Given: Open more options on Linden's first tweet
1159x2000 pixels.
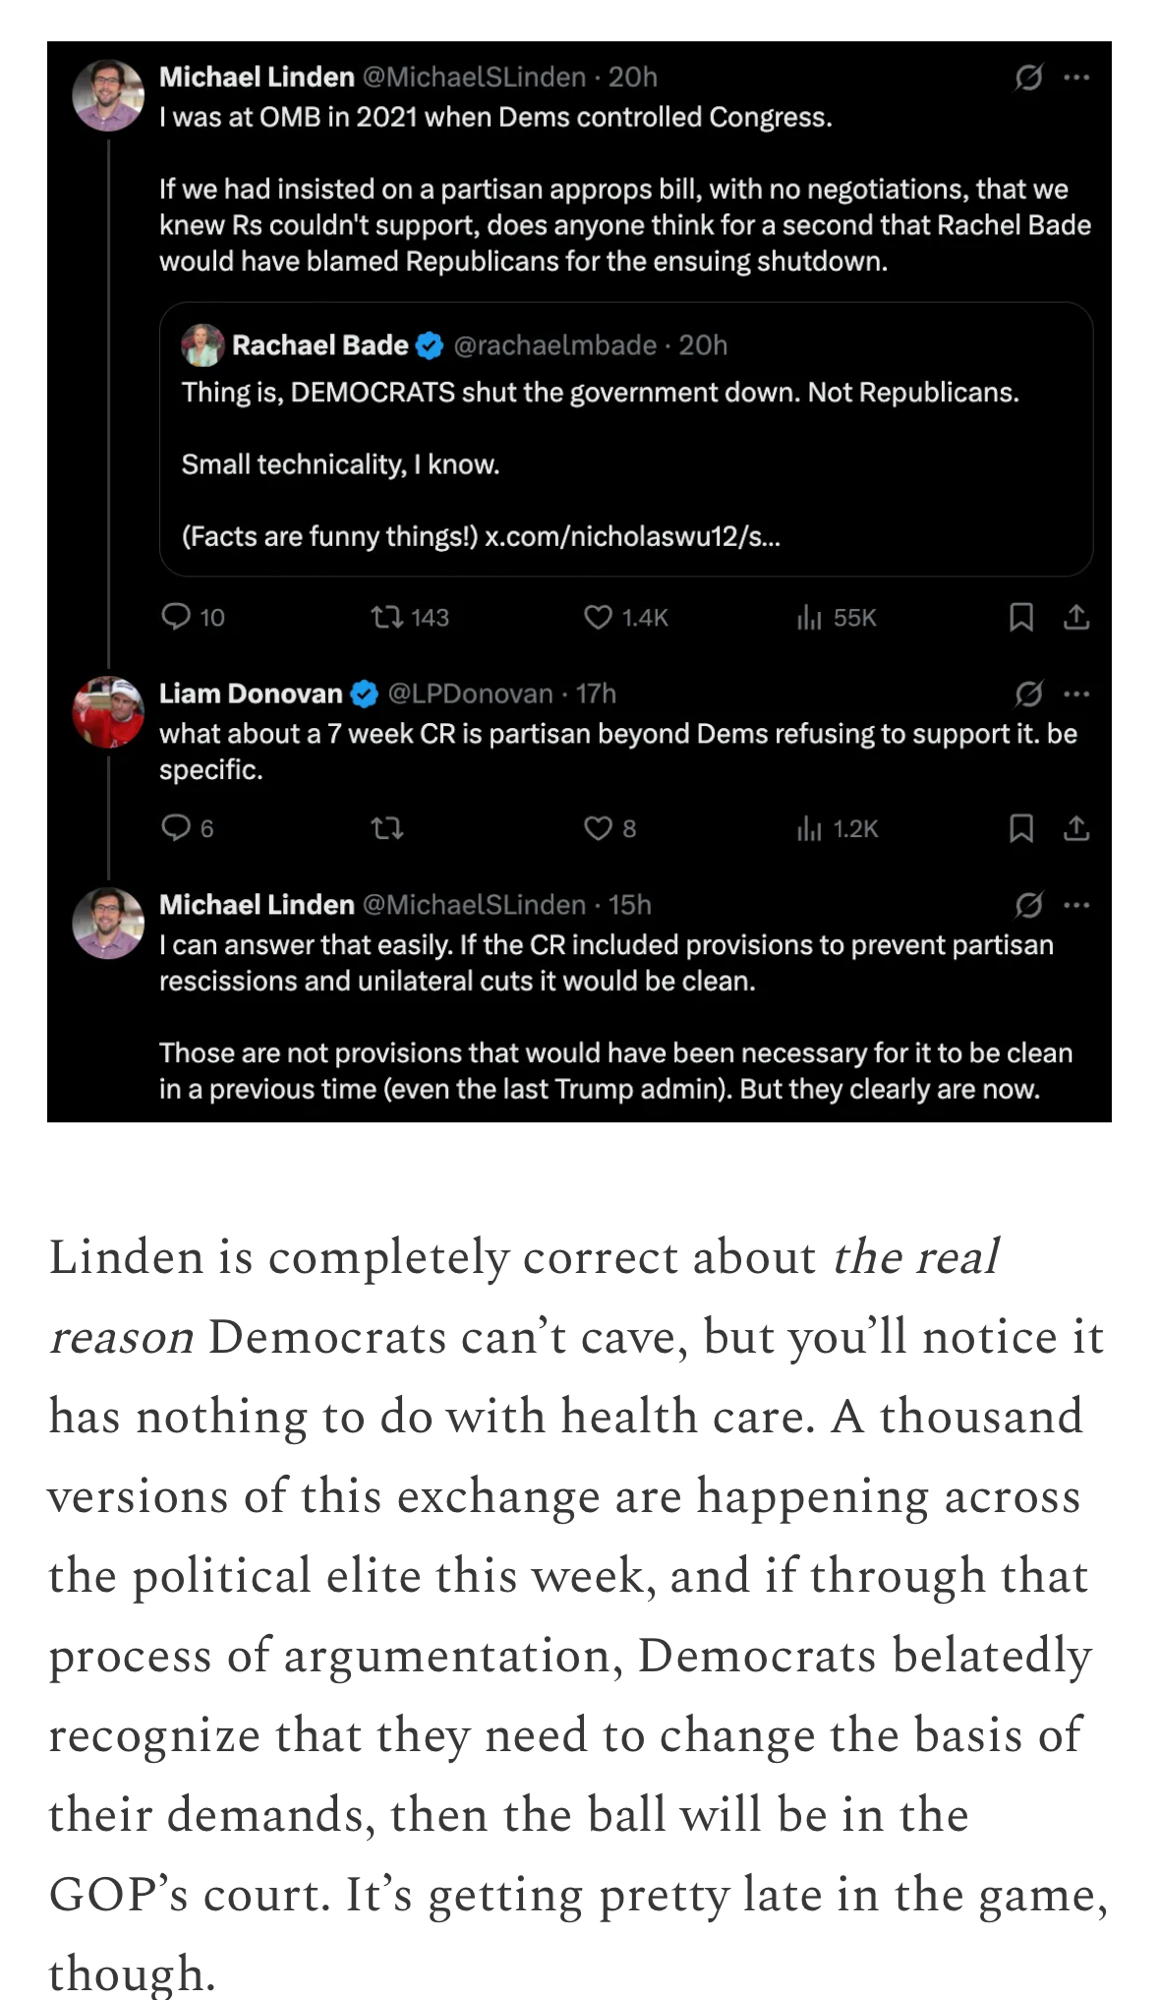Looking at the screenshot, I should tap(1077, 77).
